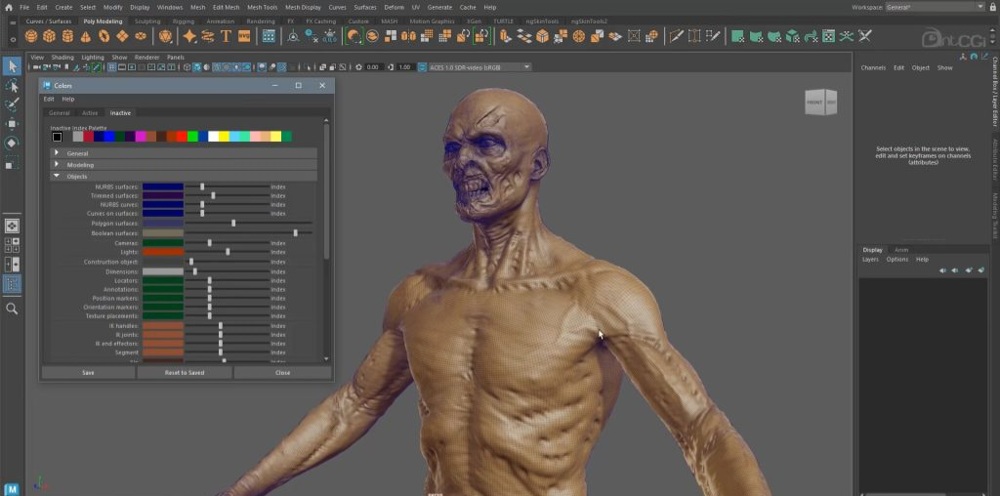Open the Mesh Tools menu
The height and width of the screenshot is (496, 1000).
(262, 7)
